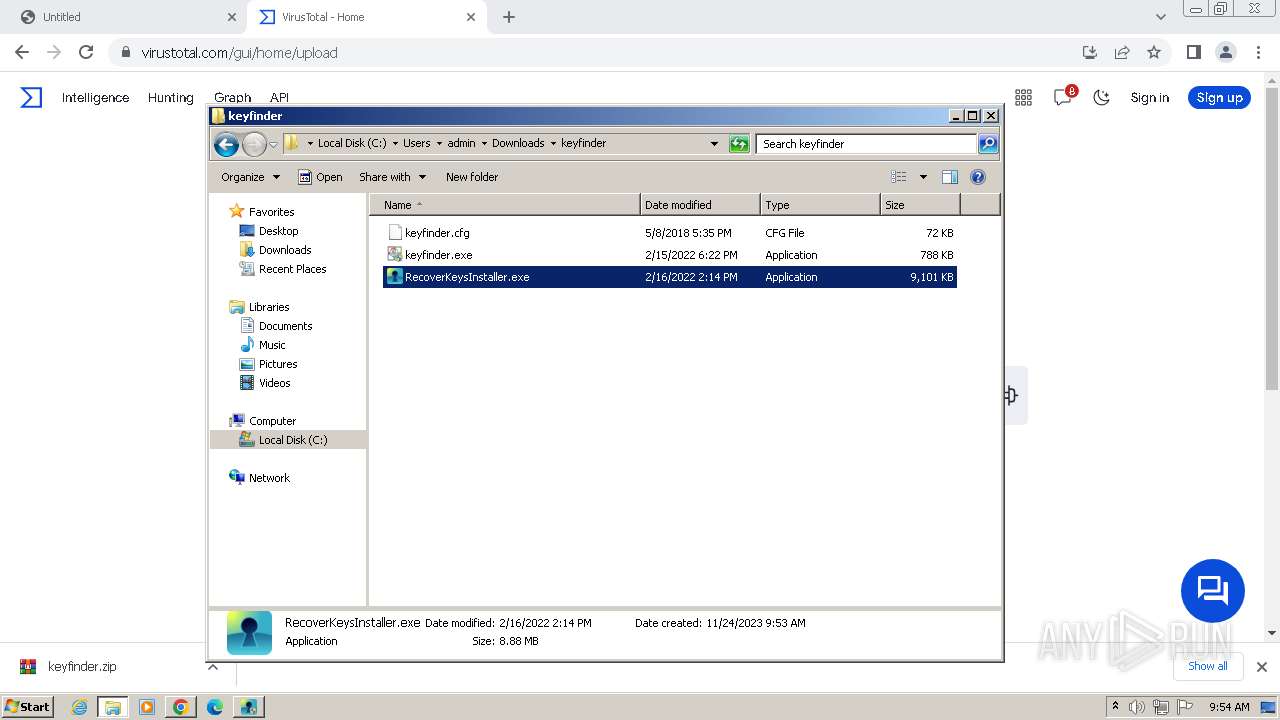Share this page from the address bar
The height and width of the screenshot is (720, 1280).
(1122, 52)
